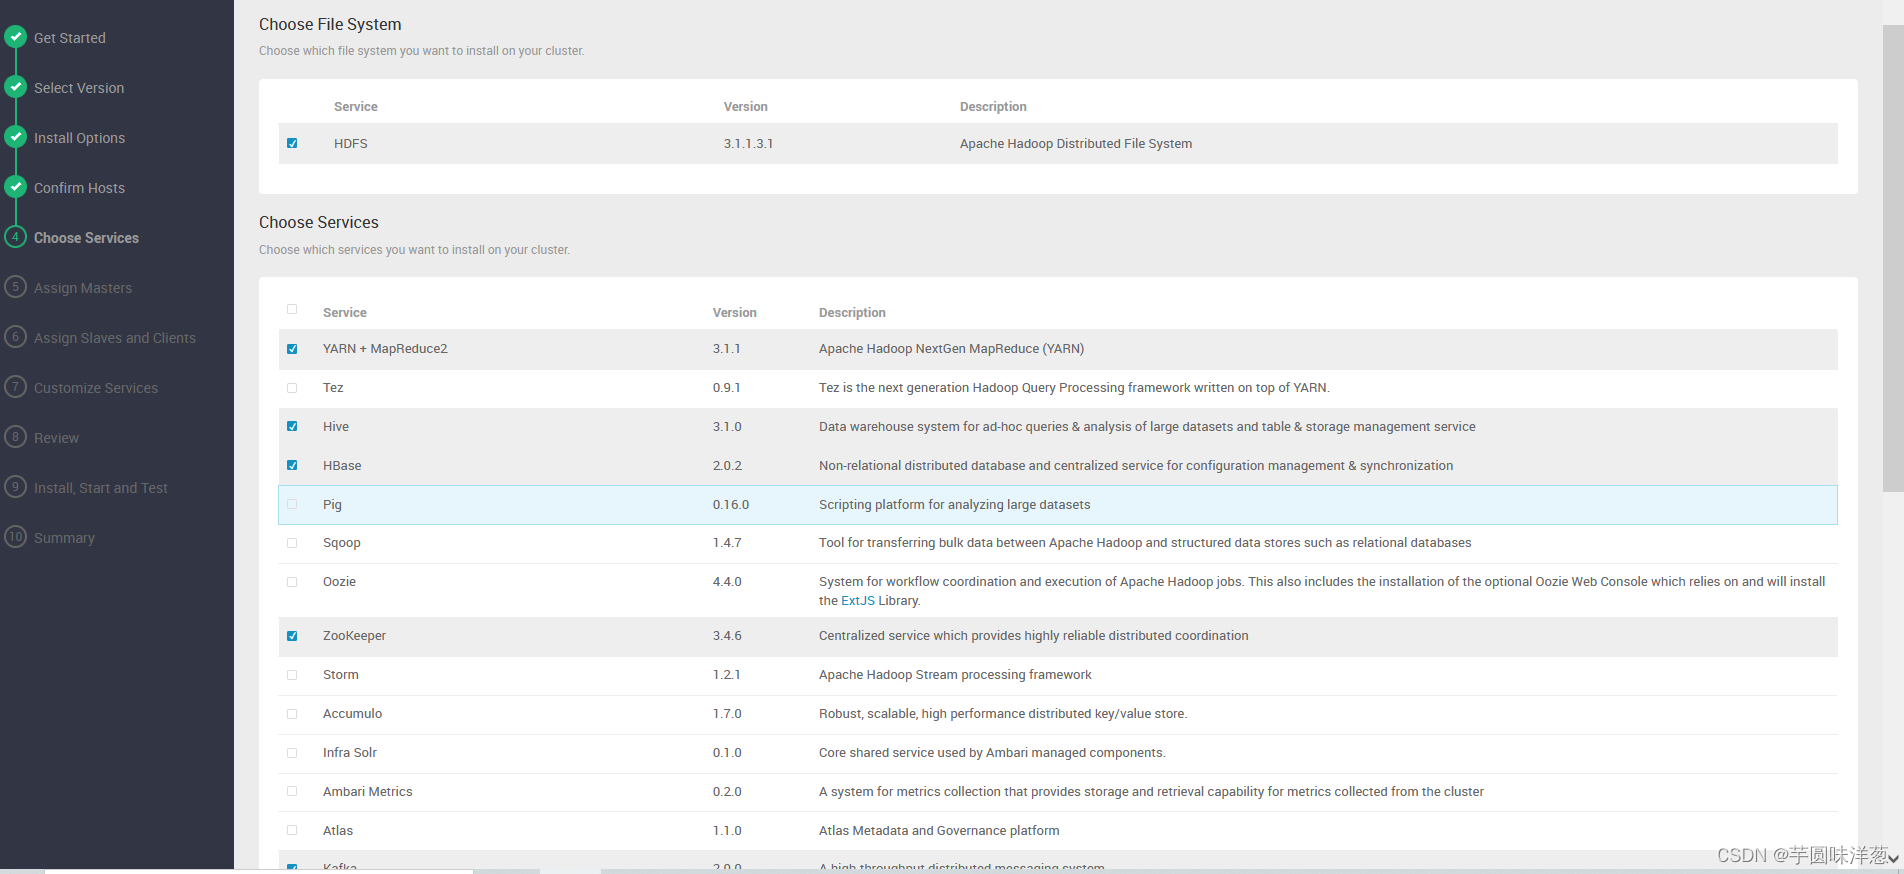Screen dimensions: 1904x874
Task: Click the Install, Start and Test step 9 circle
Action: (15, 487)
